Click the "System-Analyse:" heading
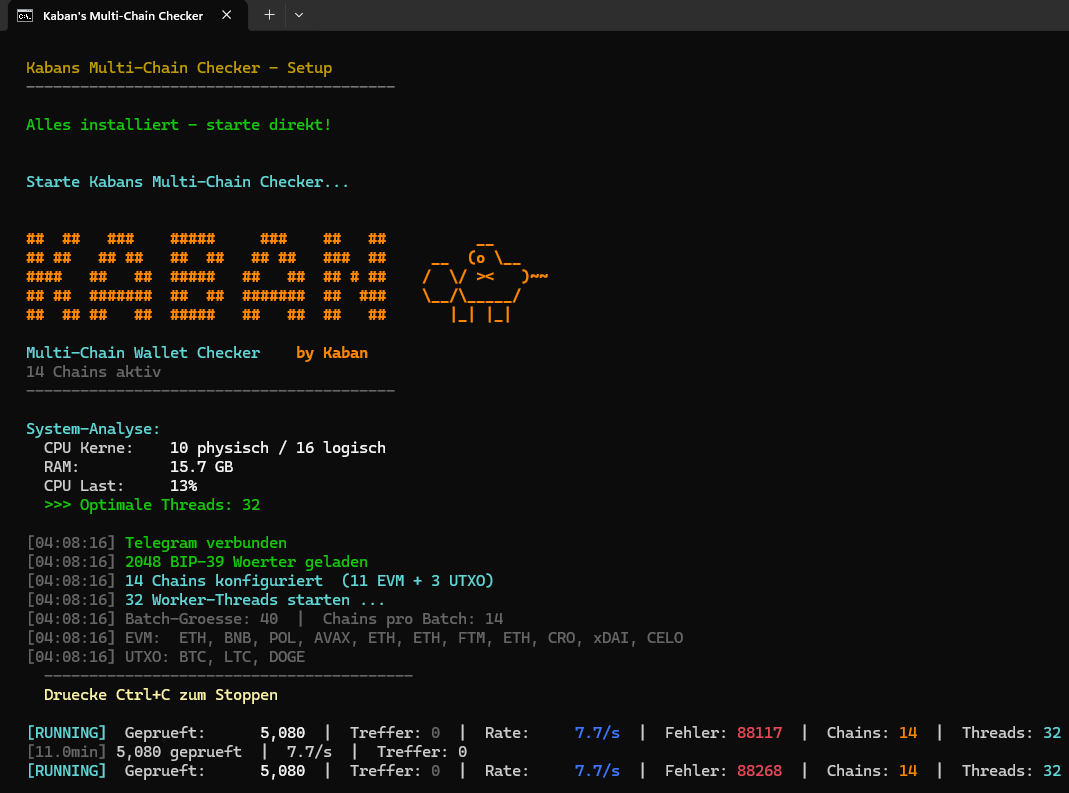 93,429
